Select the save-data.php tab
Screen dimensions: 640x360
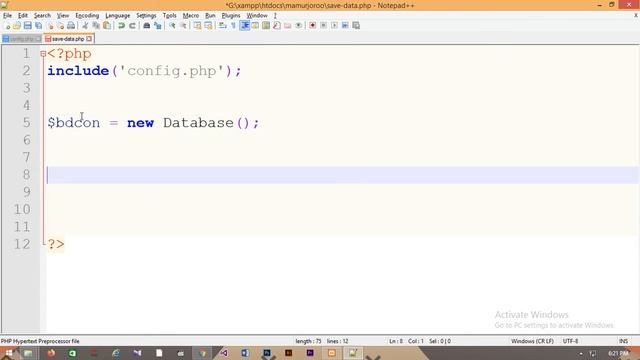click(68, 39)
